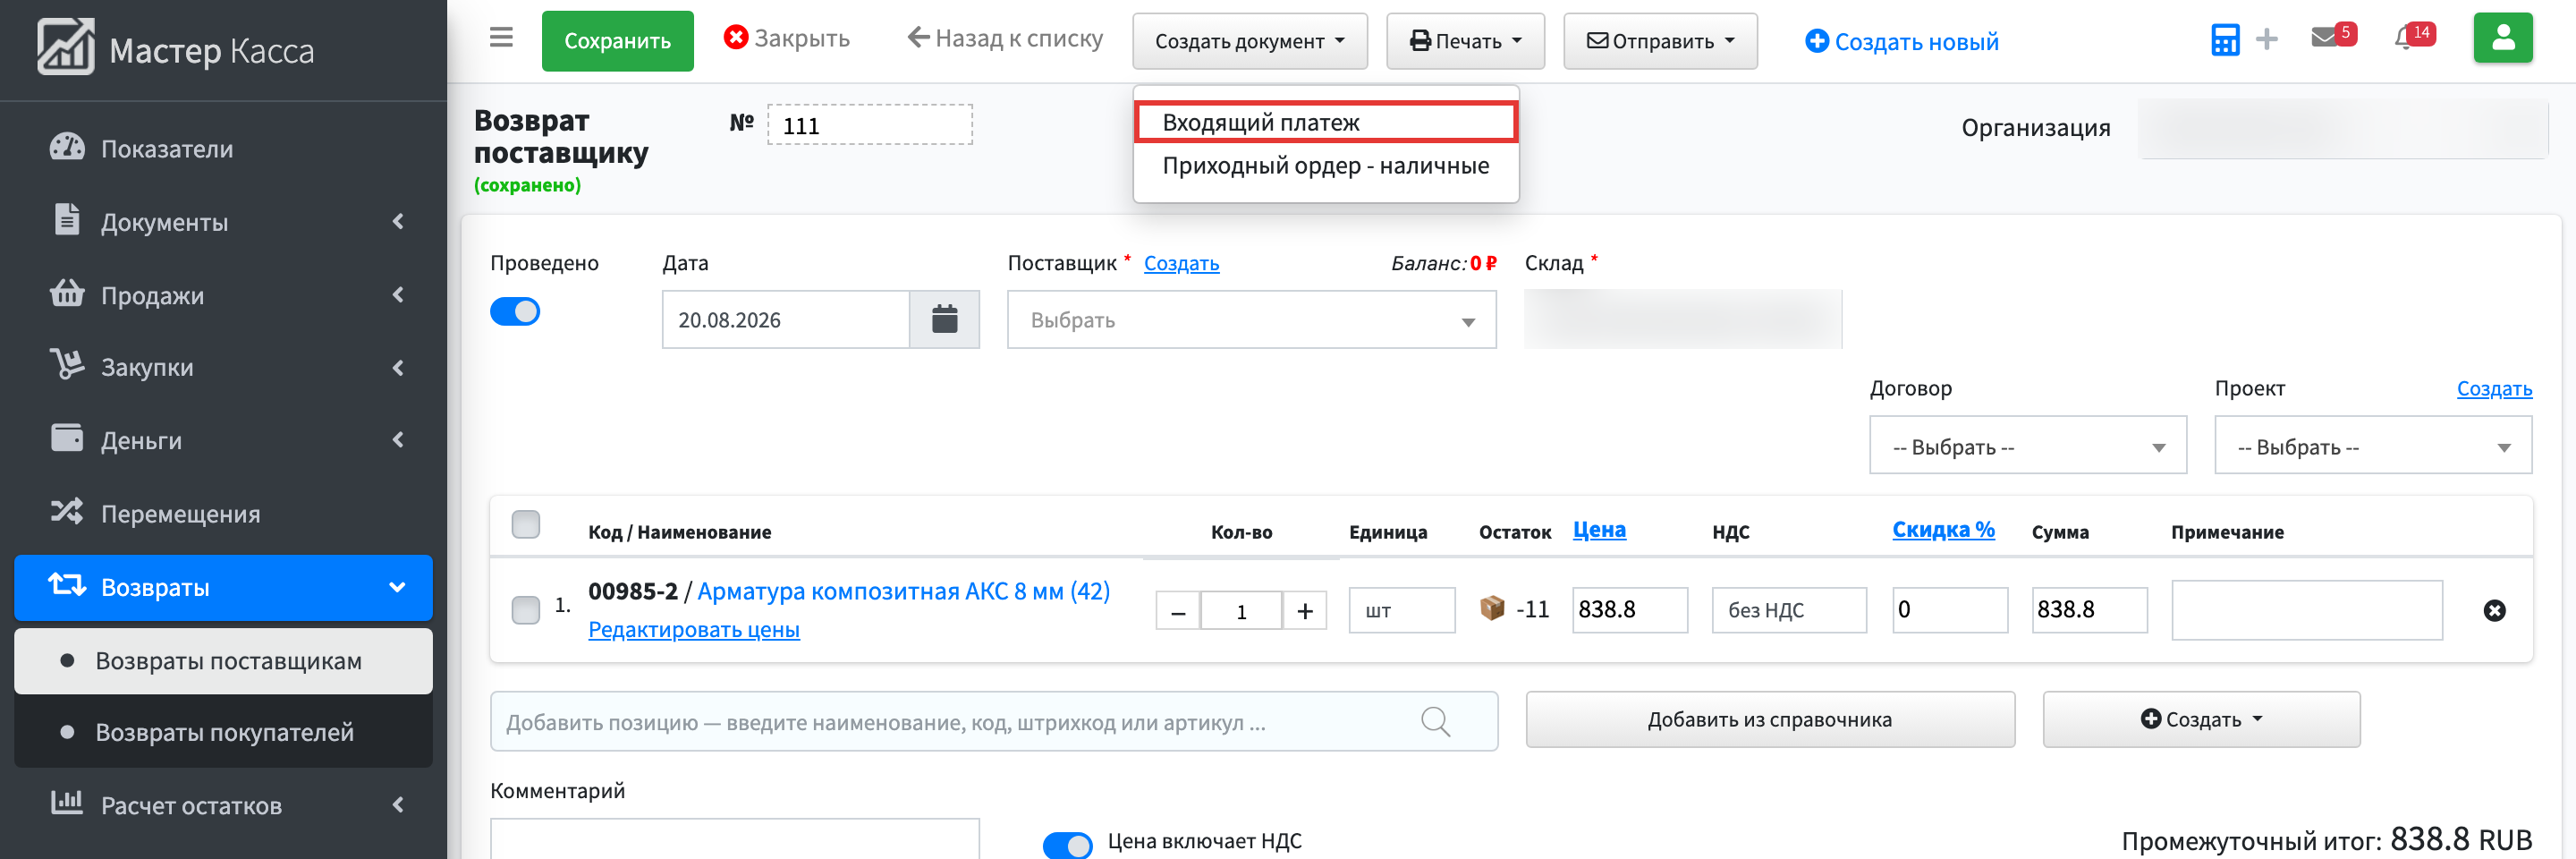The image size is (2576, 859).
Task: Click the Мастер Касса logo
Action: [x=176, y=48]
